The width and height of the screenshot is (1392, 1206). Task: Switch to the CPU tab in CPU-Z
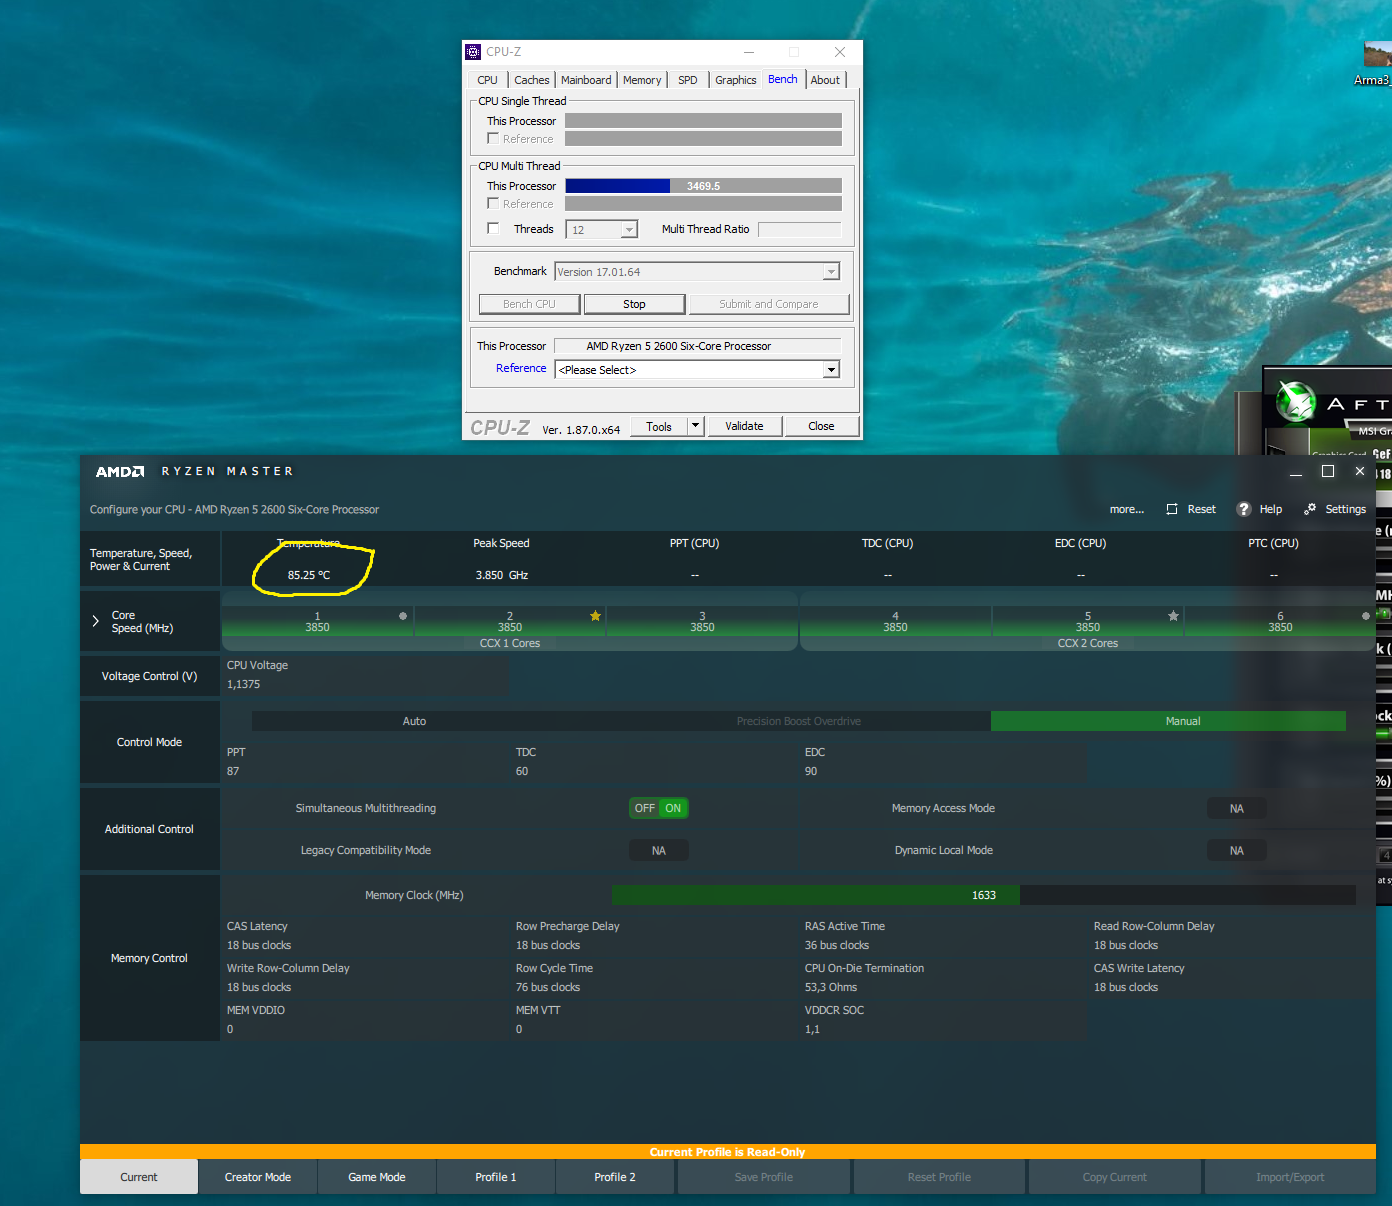pyautogui.click(x=487, y=80)
